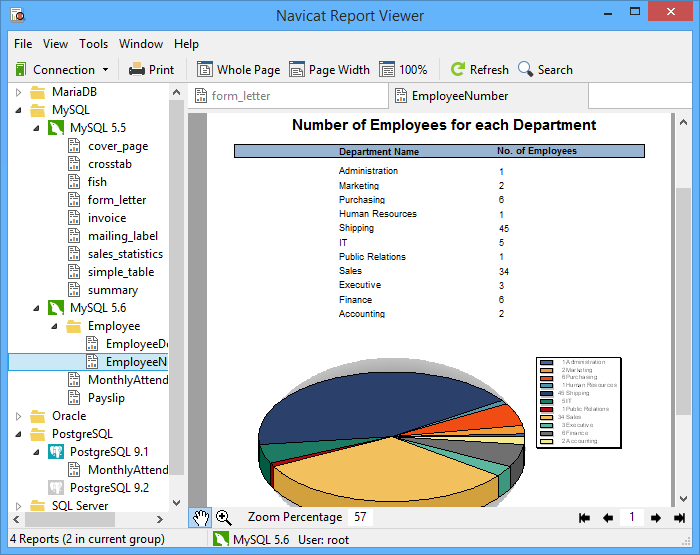Viewport: 700px width, 555px height.
Task: Open the File menu
Action: 23,44
